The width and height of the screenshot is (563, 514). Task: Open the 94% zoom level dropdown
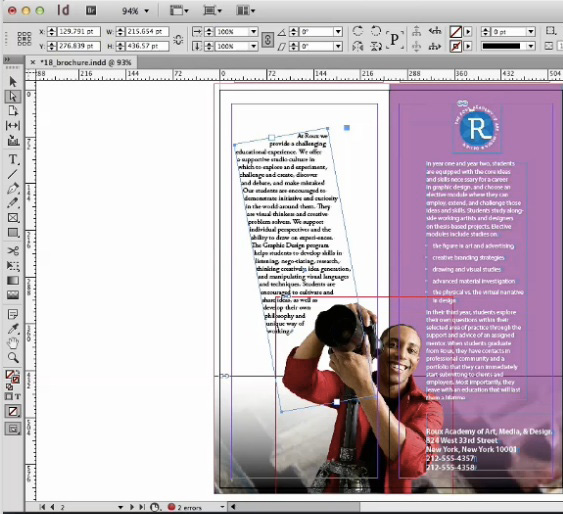click(x=146, y=11)
